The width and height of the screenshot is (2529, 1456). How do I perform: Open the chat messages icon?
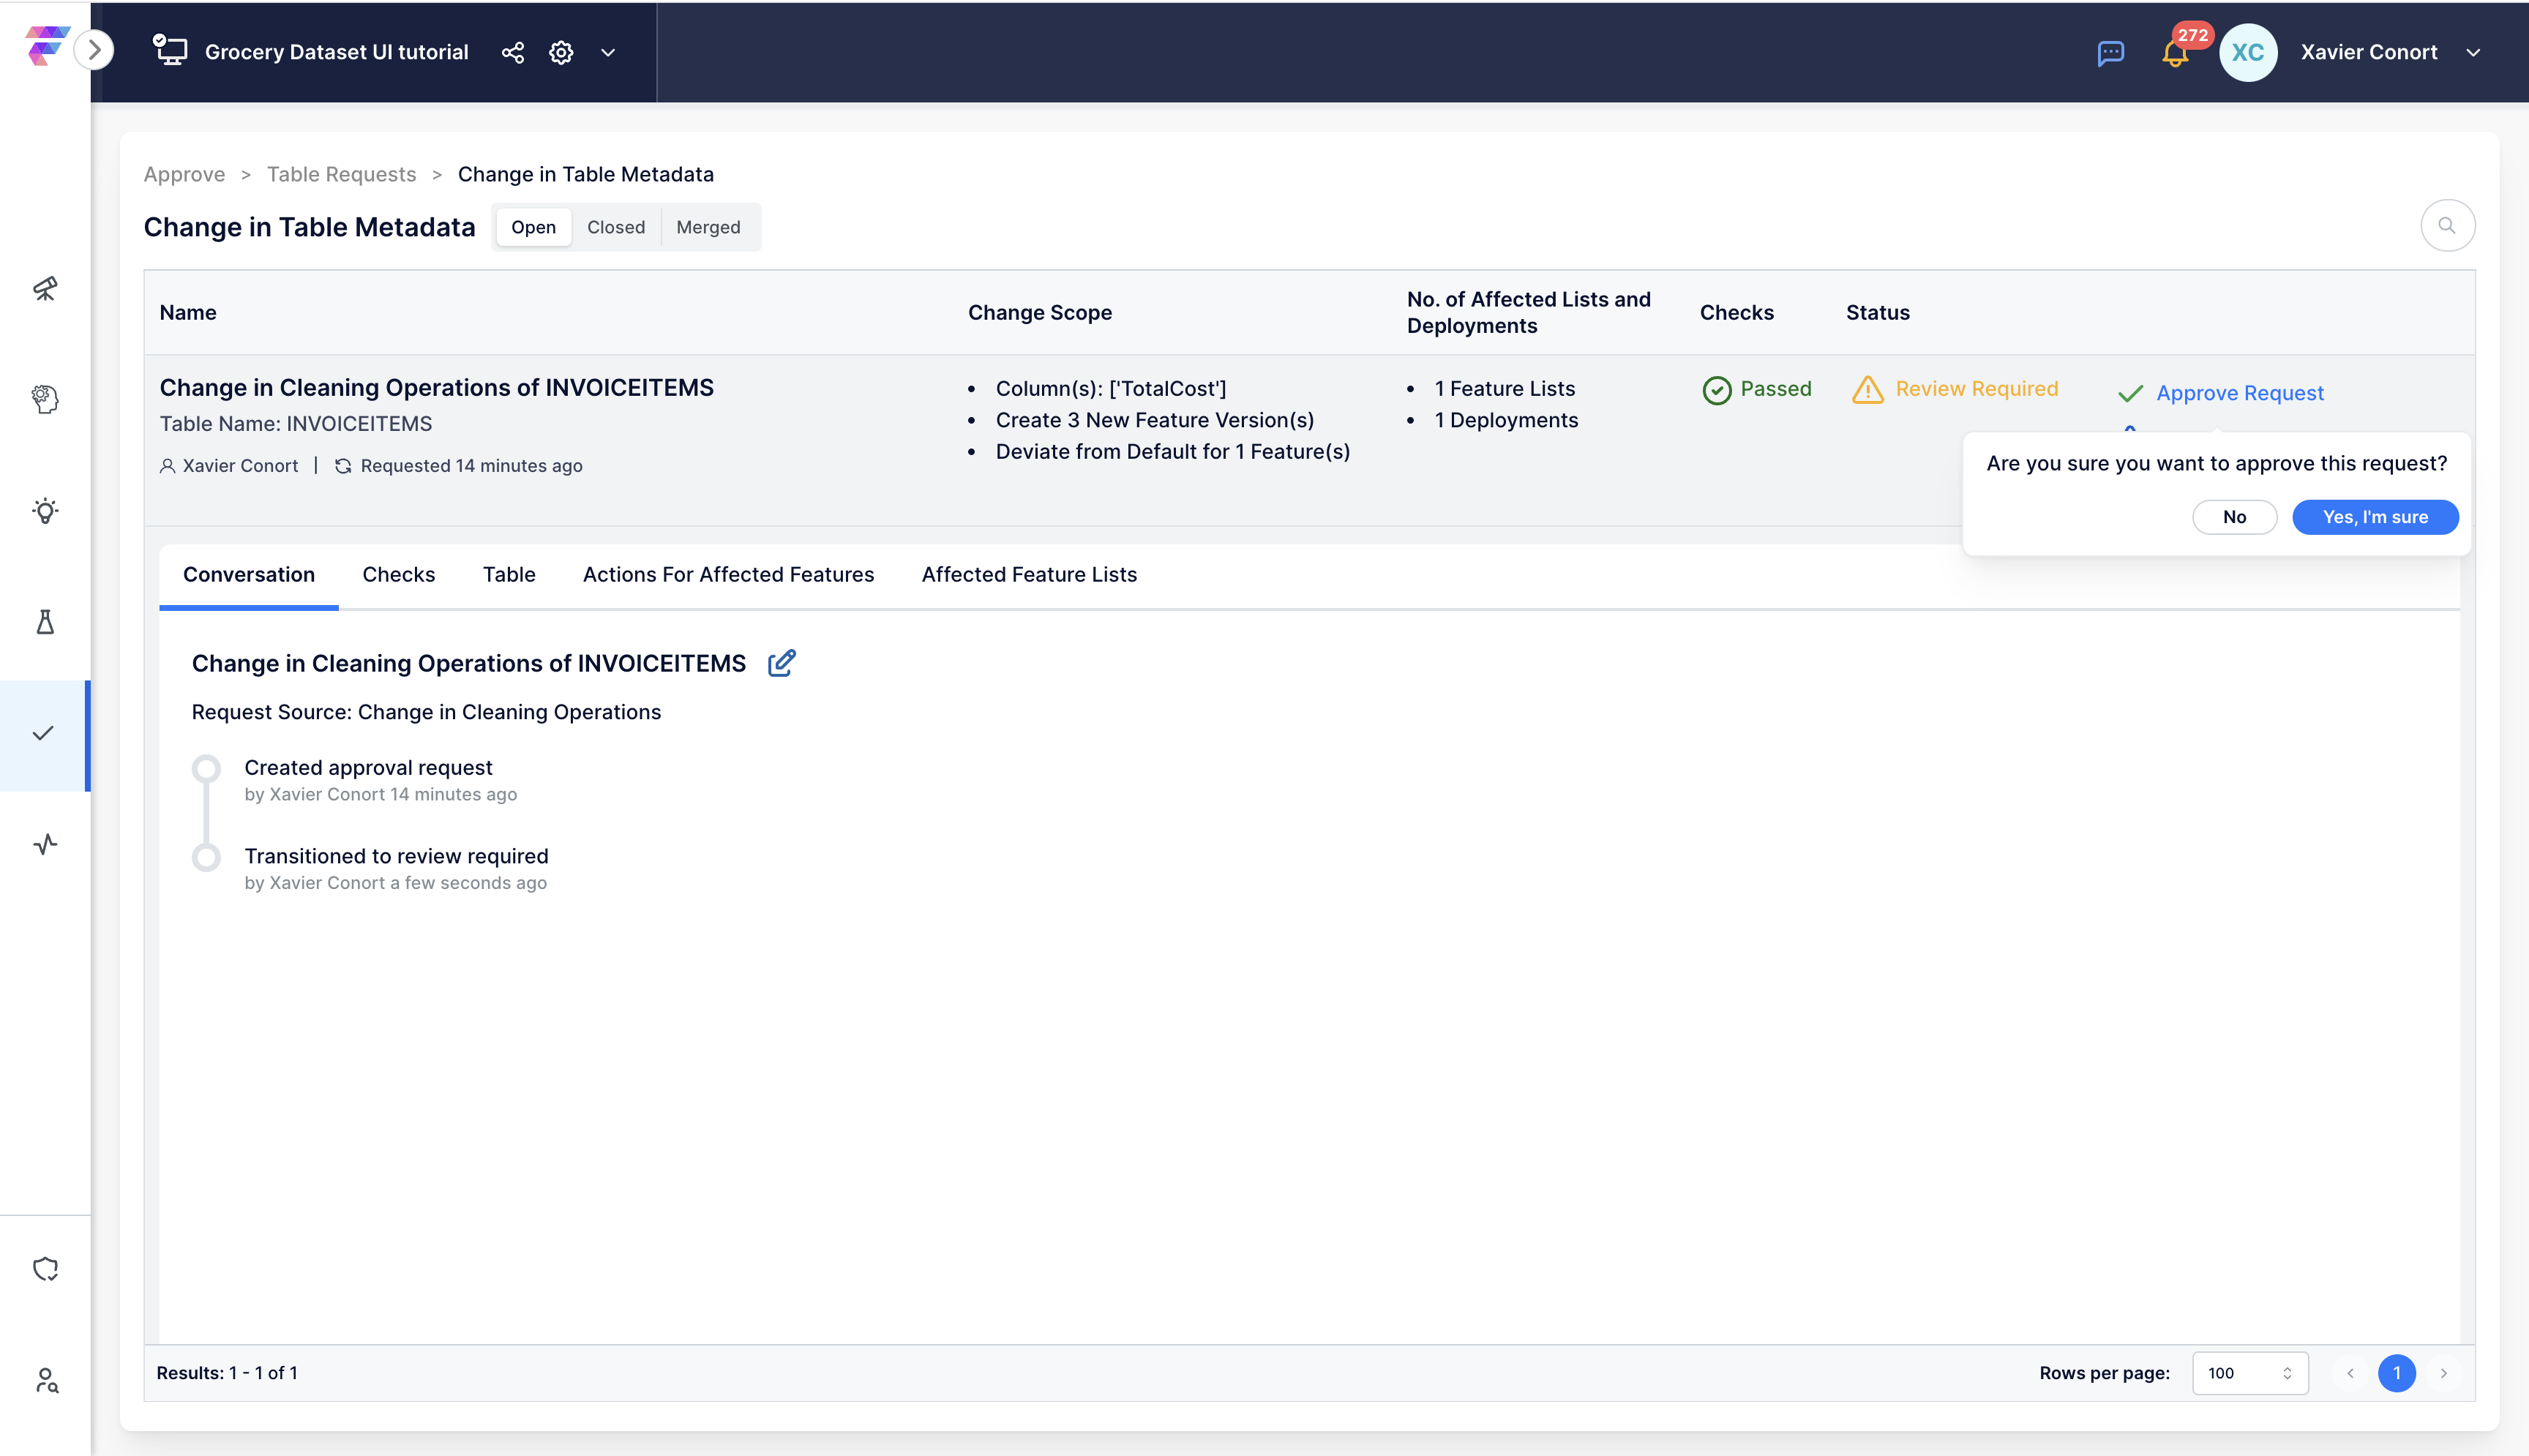pos(2110,53)
